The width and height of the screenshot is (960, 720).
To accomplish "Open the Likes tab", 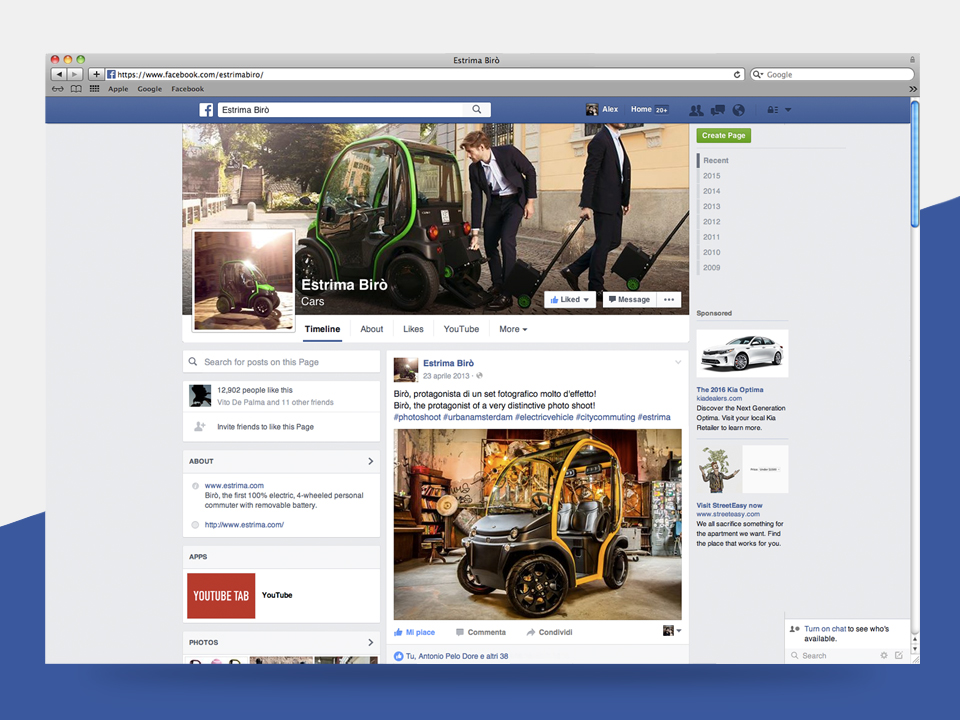I will [413, 329].
